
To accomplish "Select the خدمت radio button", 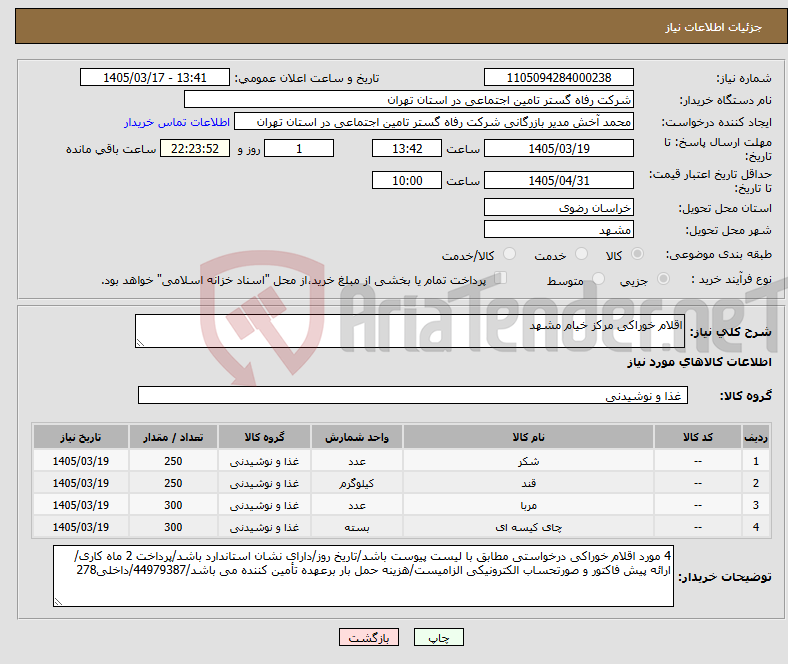I will 581,254.
